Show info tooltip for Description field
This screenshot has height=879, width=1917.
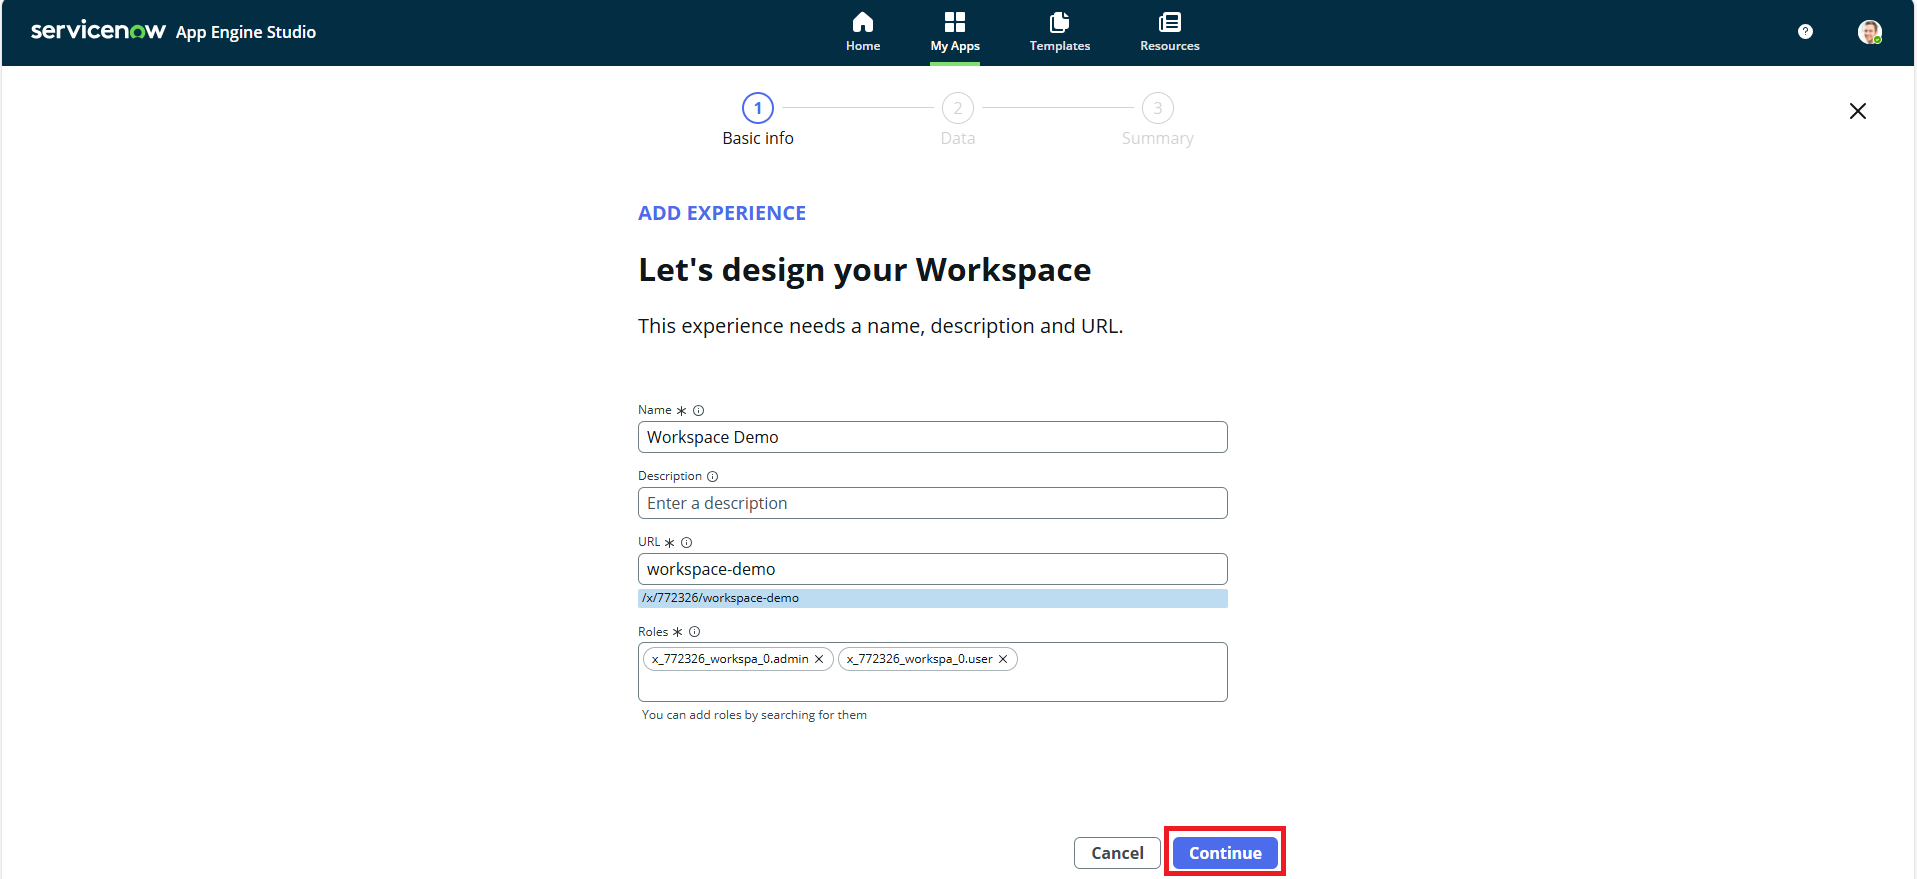[712, 477]
